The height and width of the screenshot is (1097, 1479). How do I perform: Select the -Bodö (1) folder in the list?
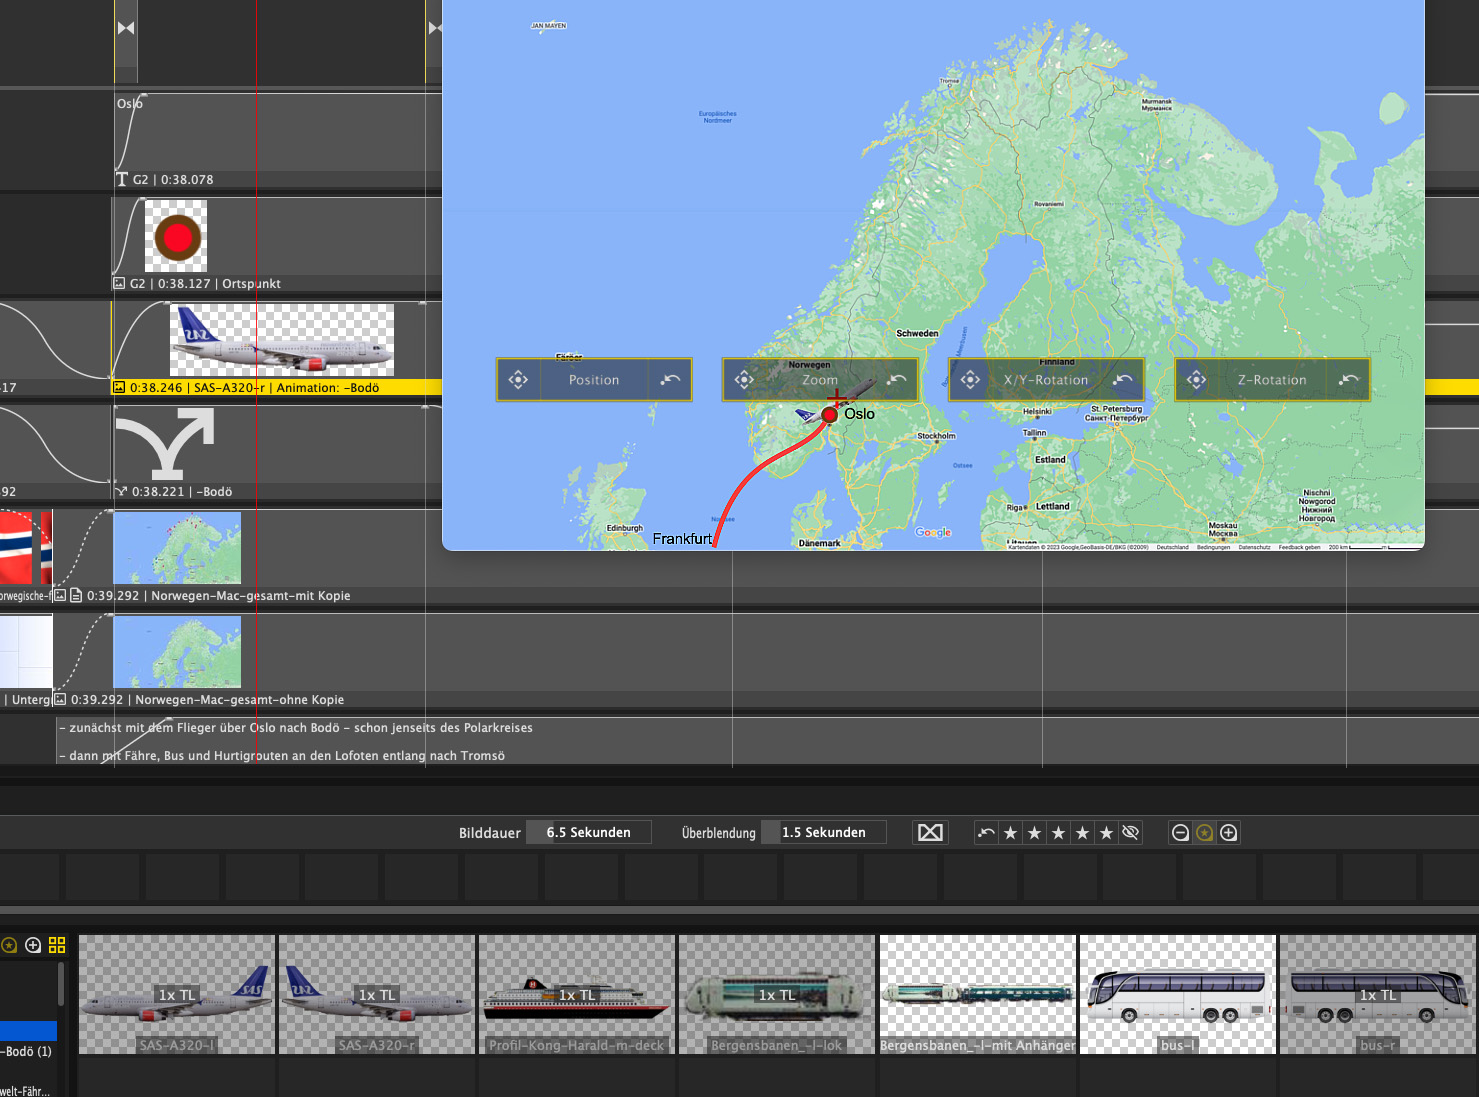pyautogui.click(x=27, y=1051)
